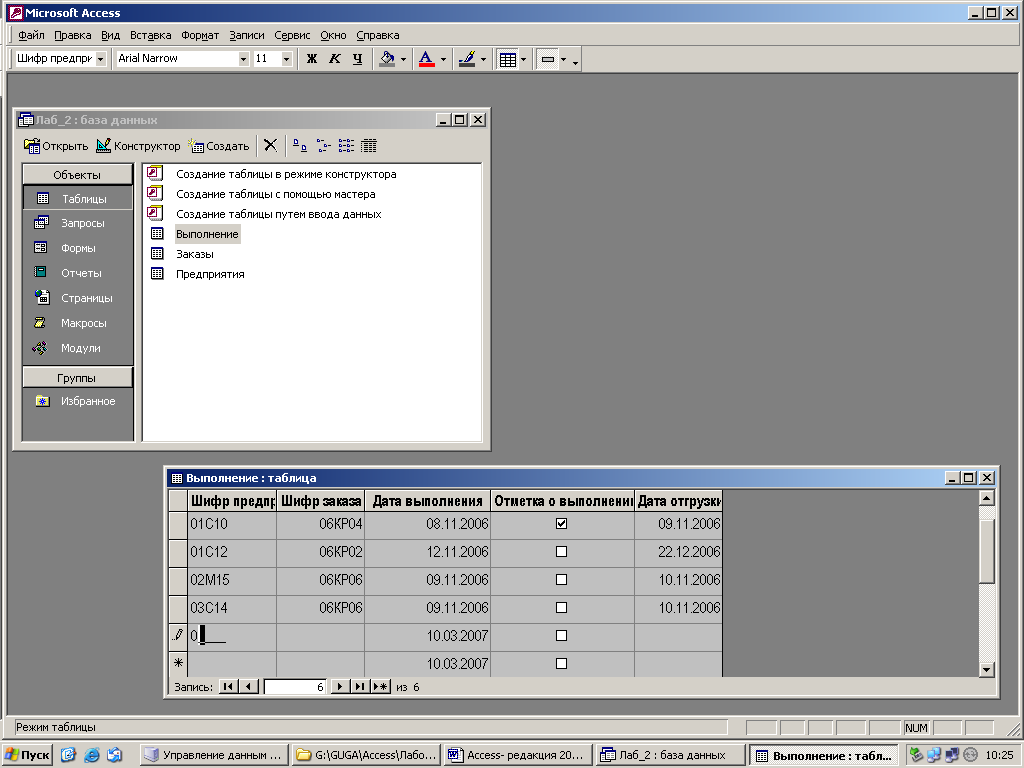
Task: Apply line color pencil icon
Action: [467, 59]
